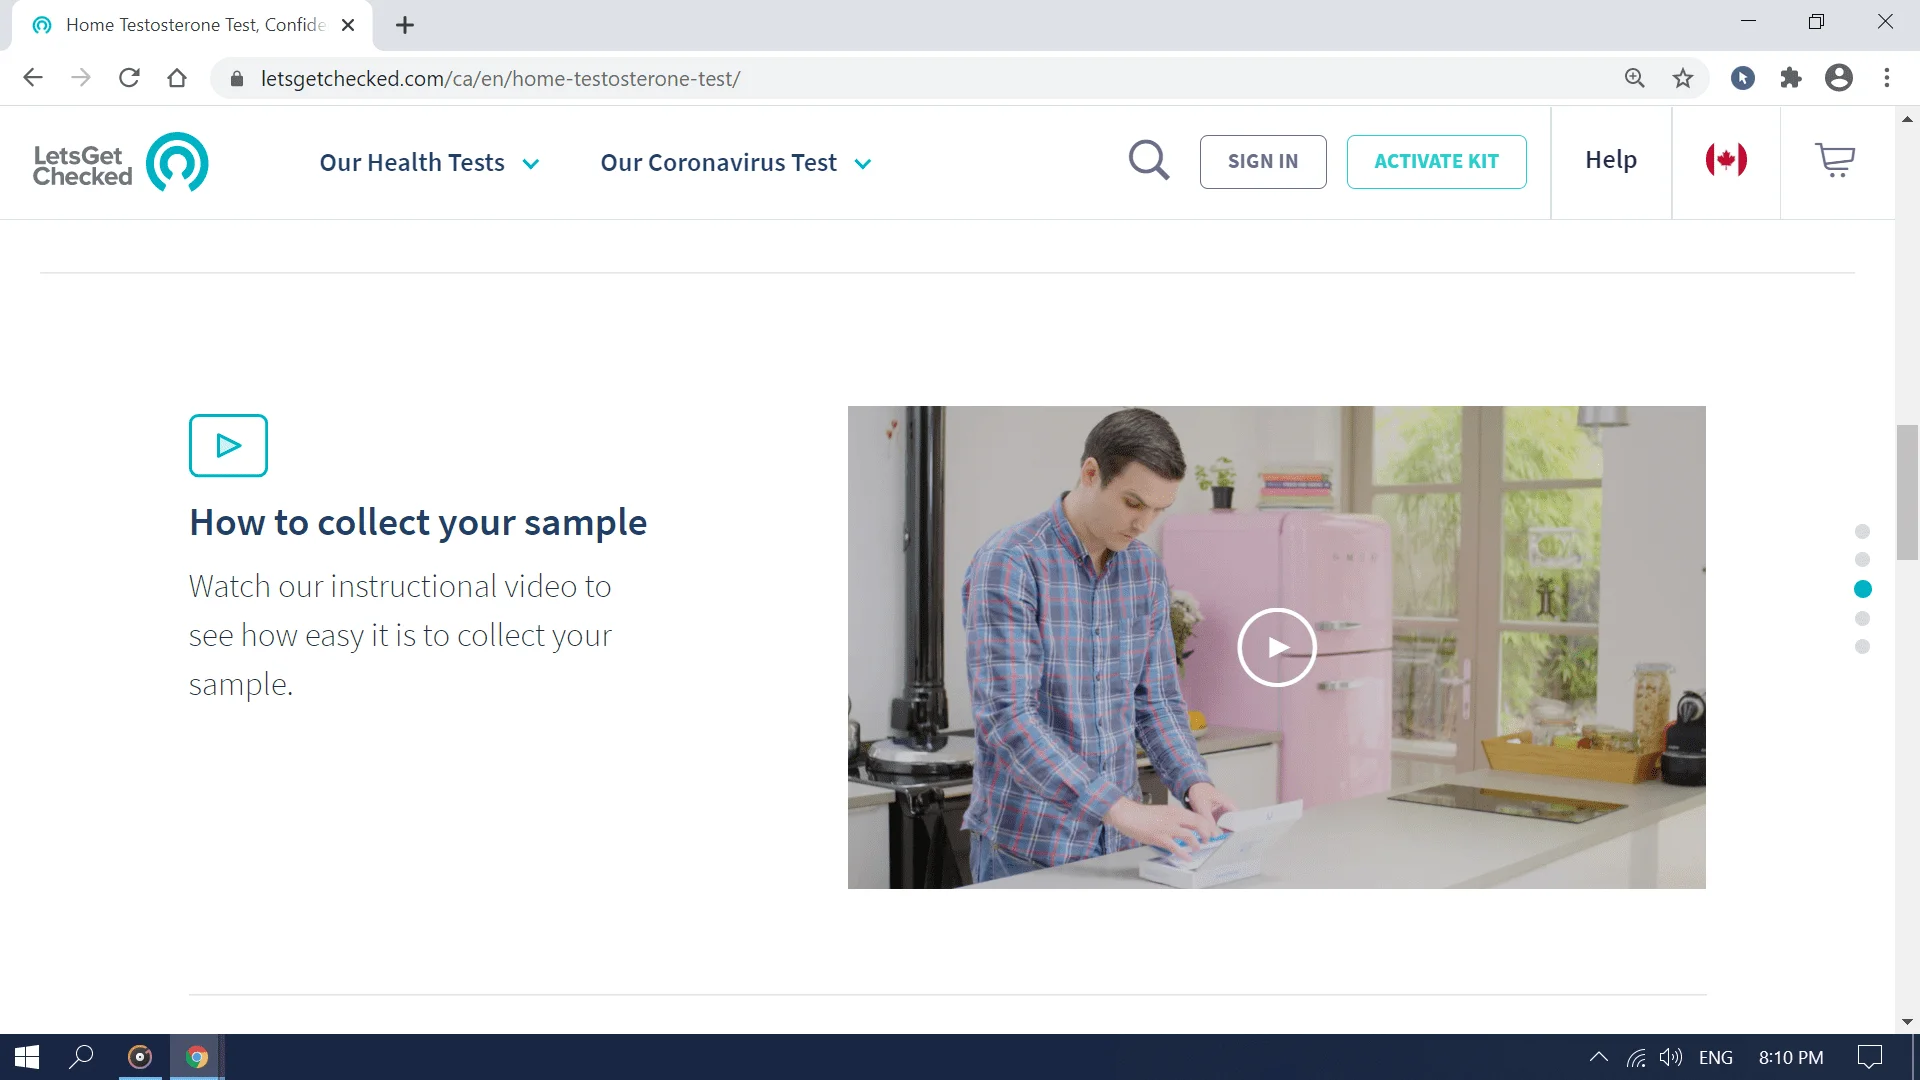
Task: Play the instructional sample video
Action: coord(1277,647)
